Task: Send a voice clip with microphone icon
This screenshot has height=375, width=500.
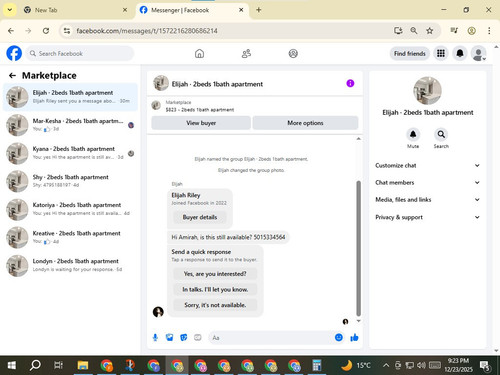Action: [x=155, y=338]
